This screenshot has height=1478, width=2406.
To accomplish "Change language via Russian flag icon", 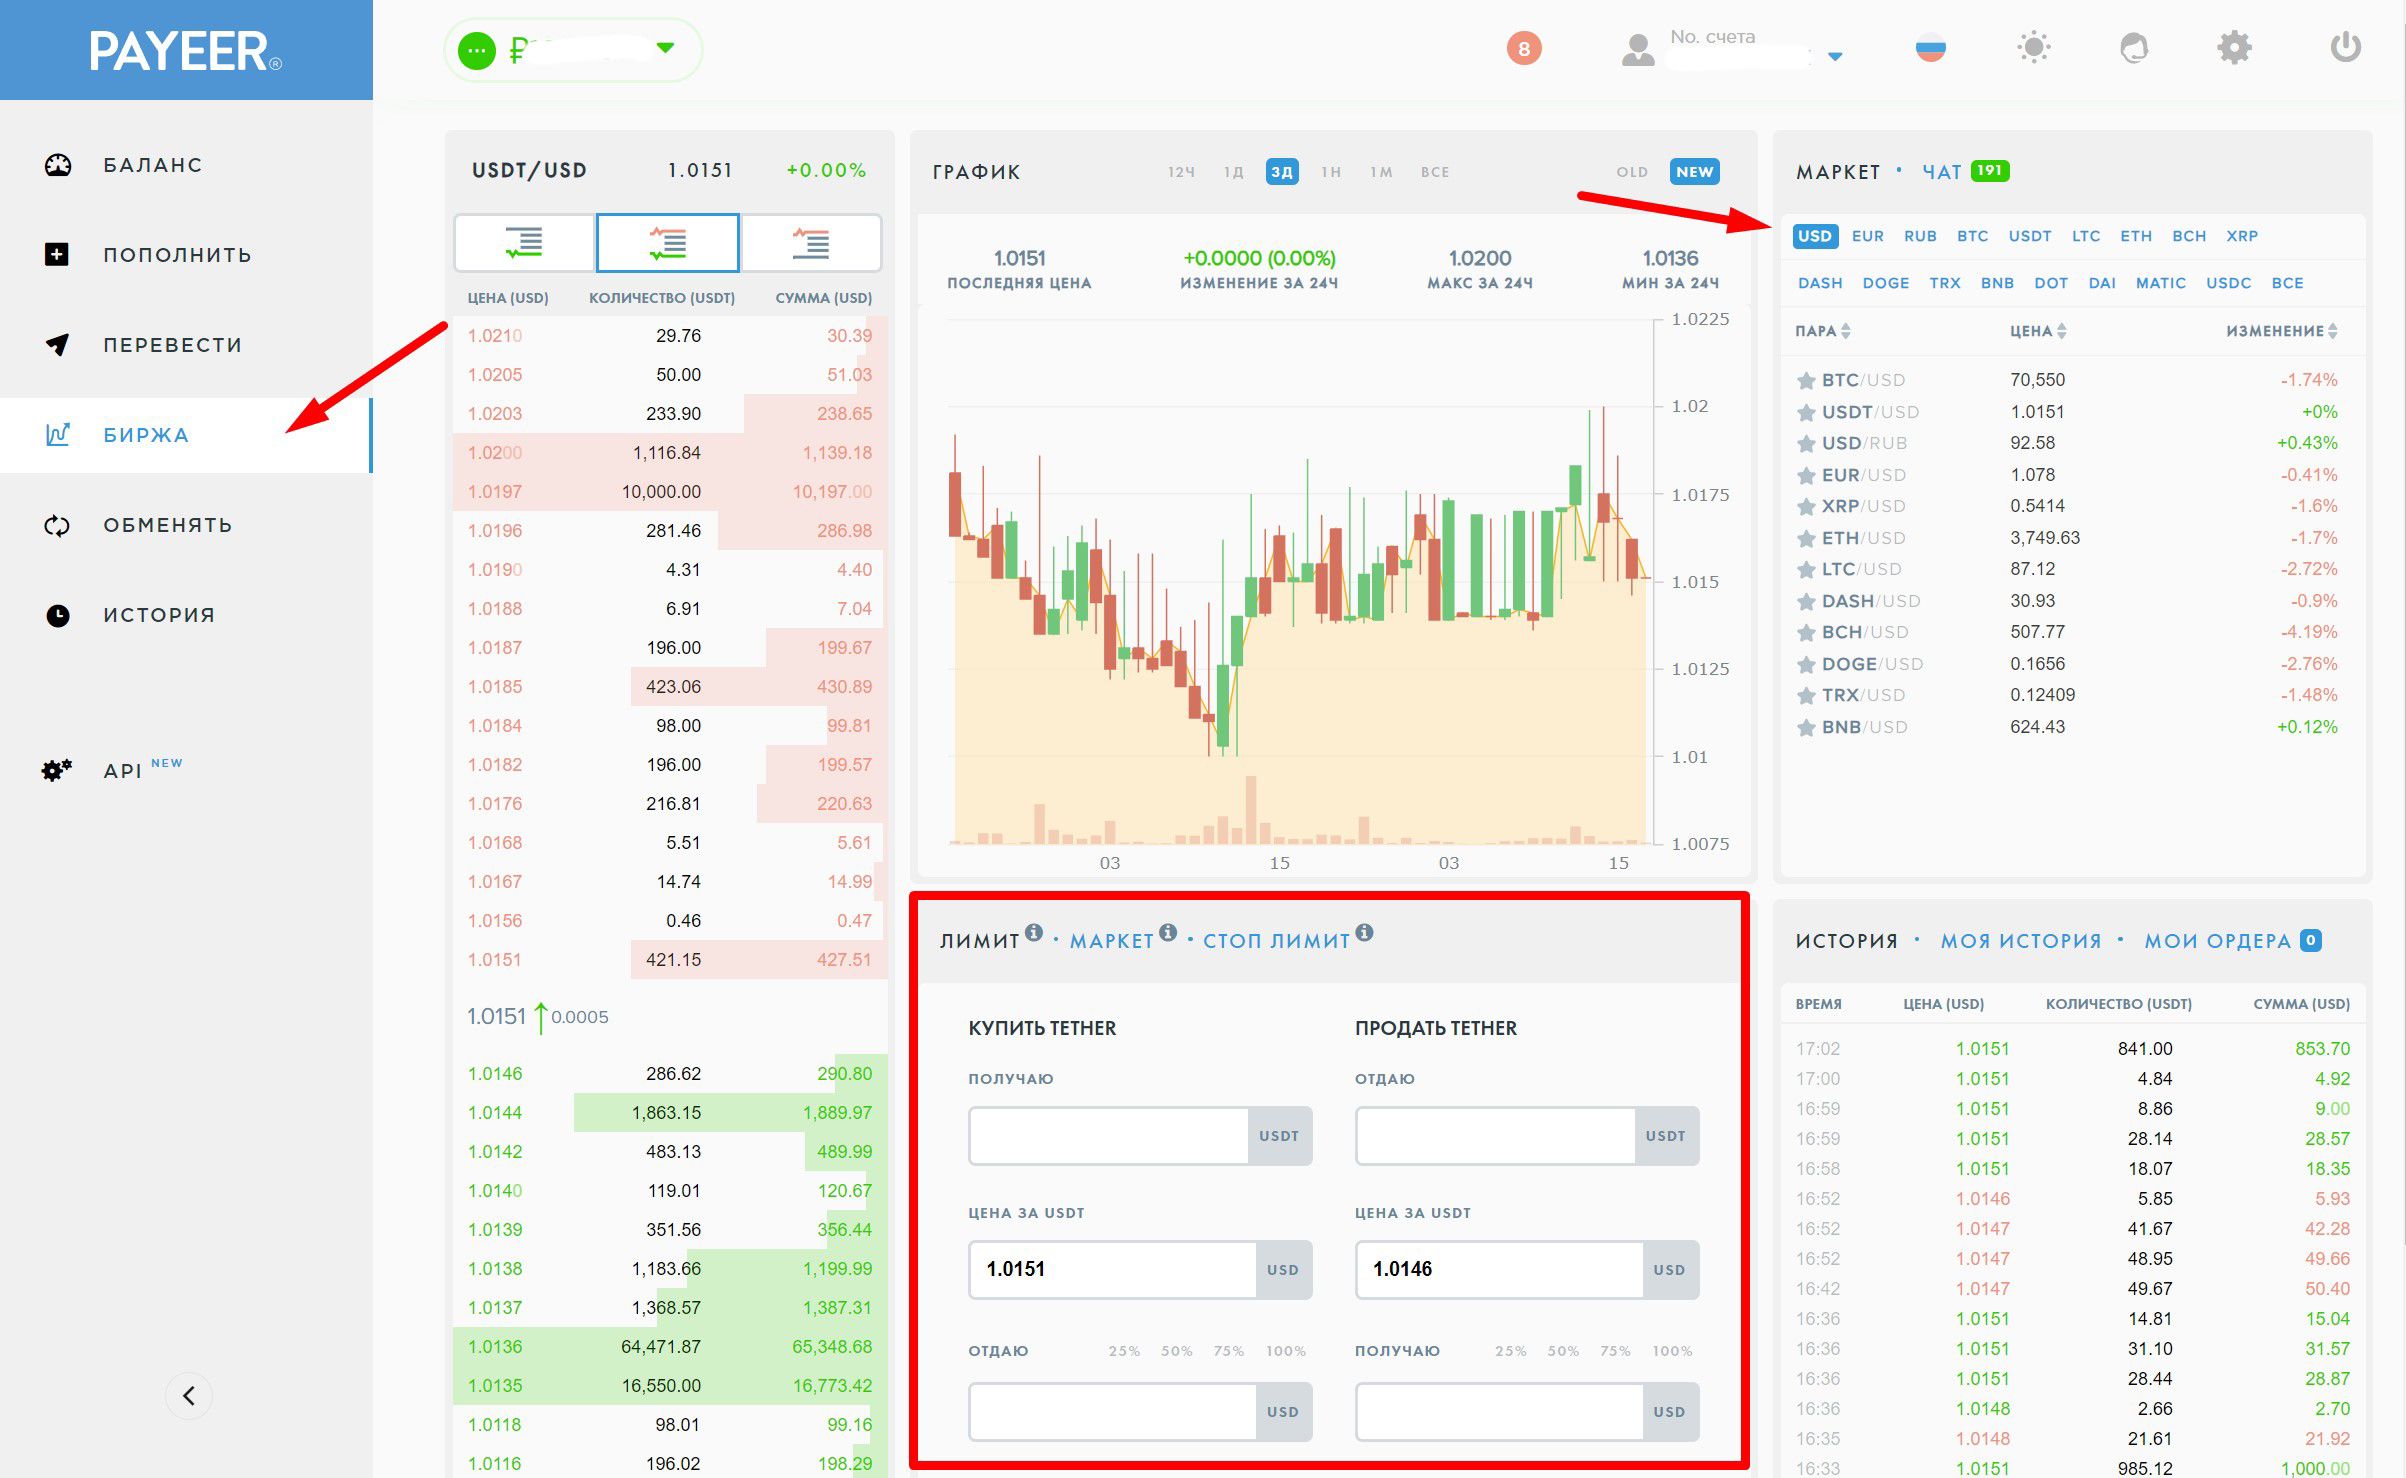I will pos(1930,48).
